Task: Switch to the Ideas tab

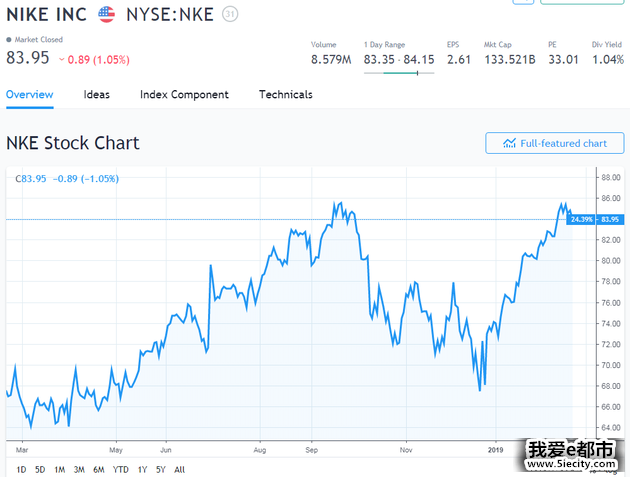Action: [x=97, y=95]
